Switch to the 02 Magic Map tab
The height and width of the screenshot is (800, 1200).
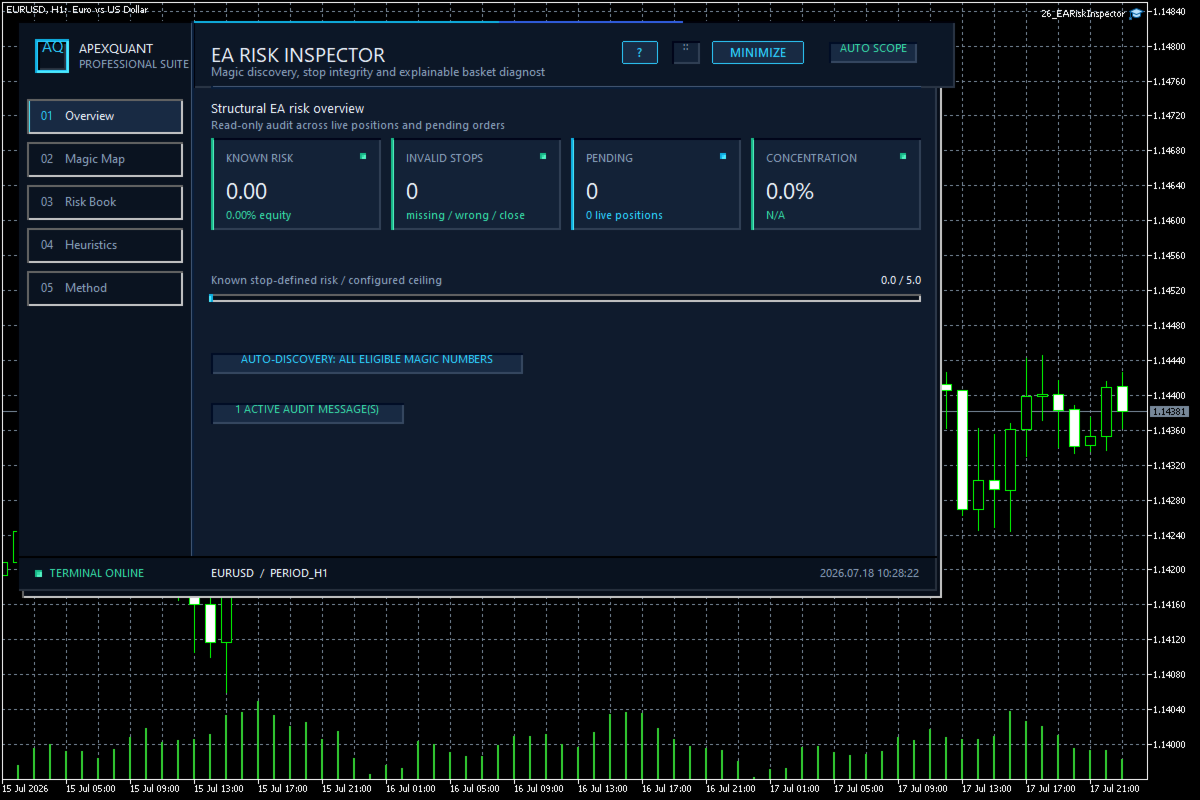(105, 159)
